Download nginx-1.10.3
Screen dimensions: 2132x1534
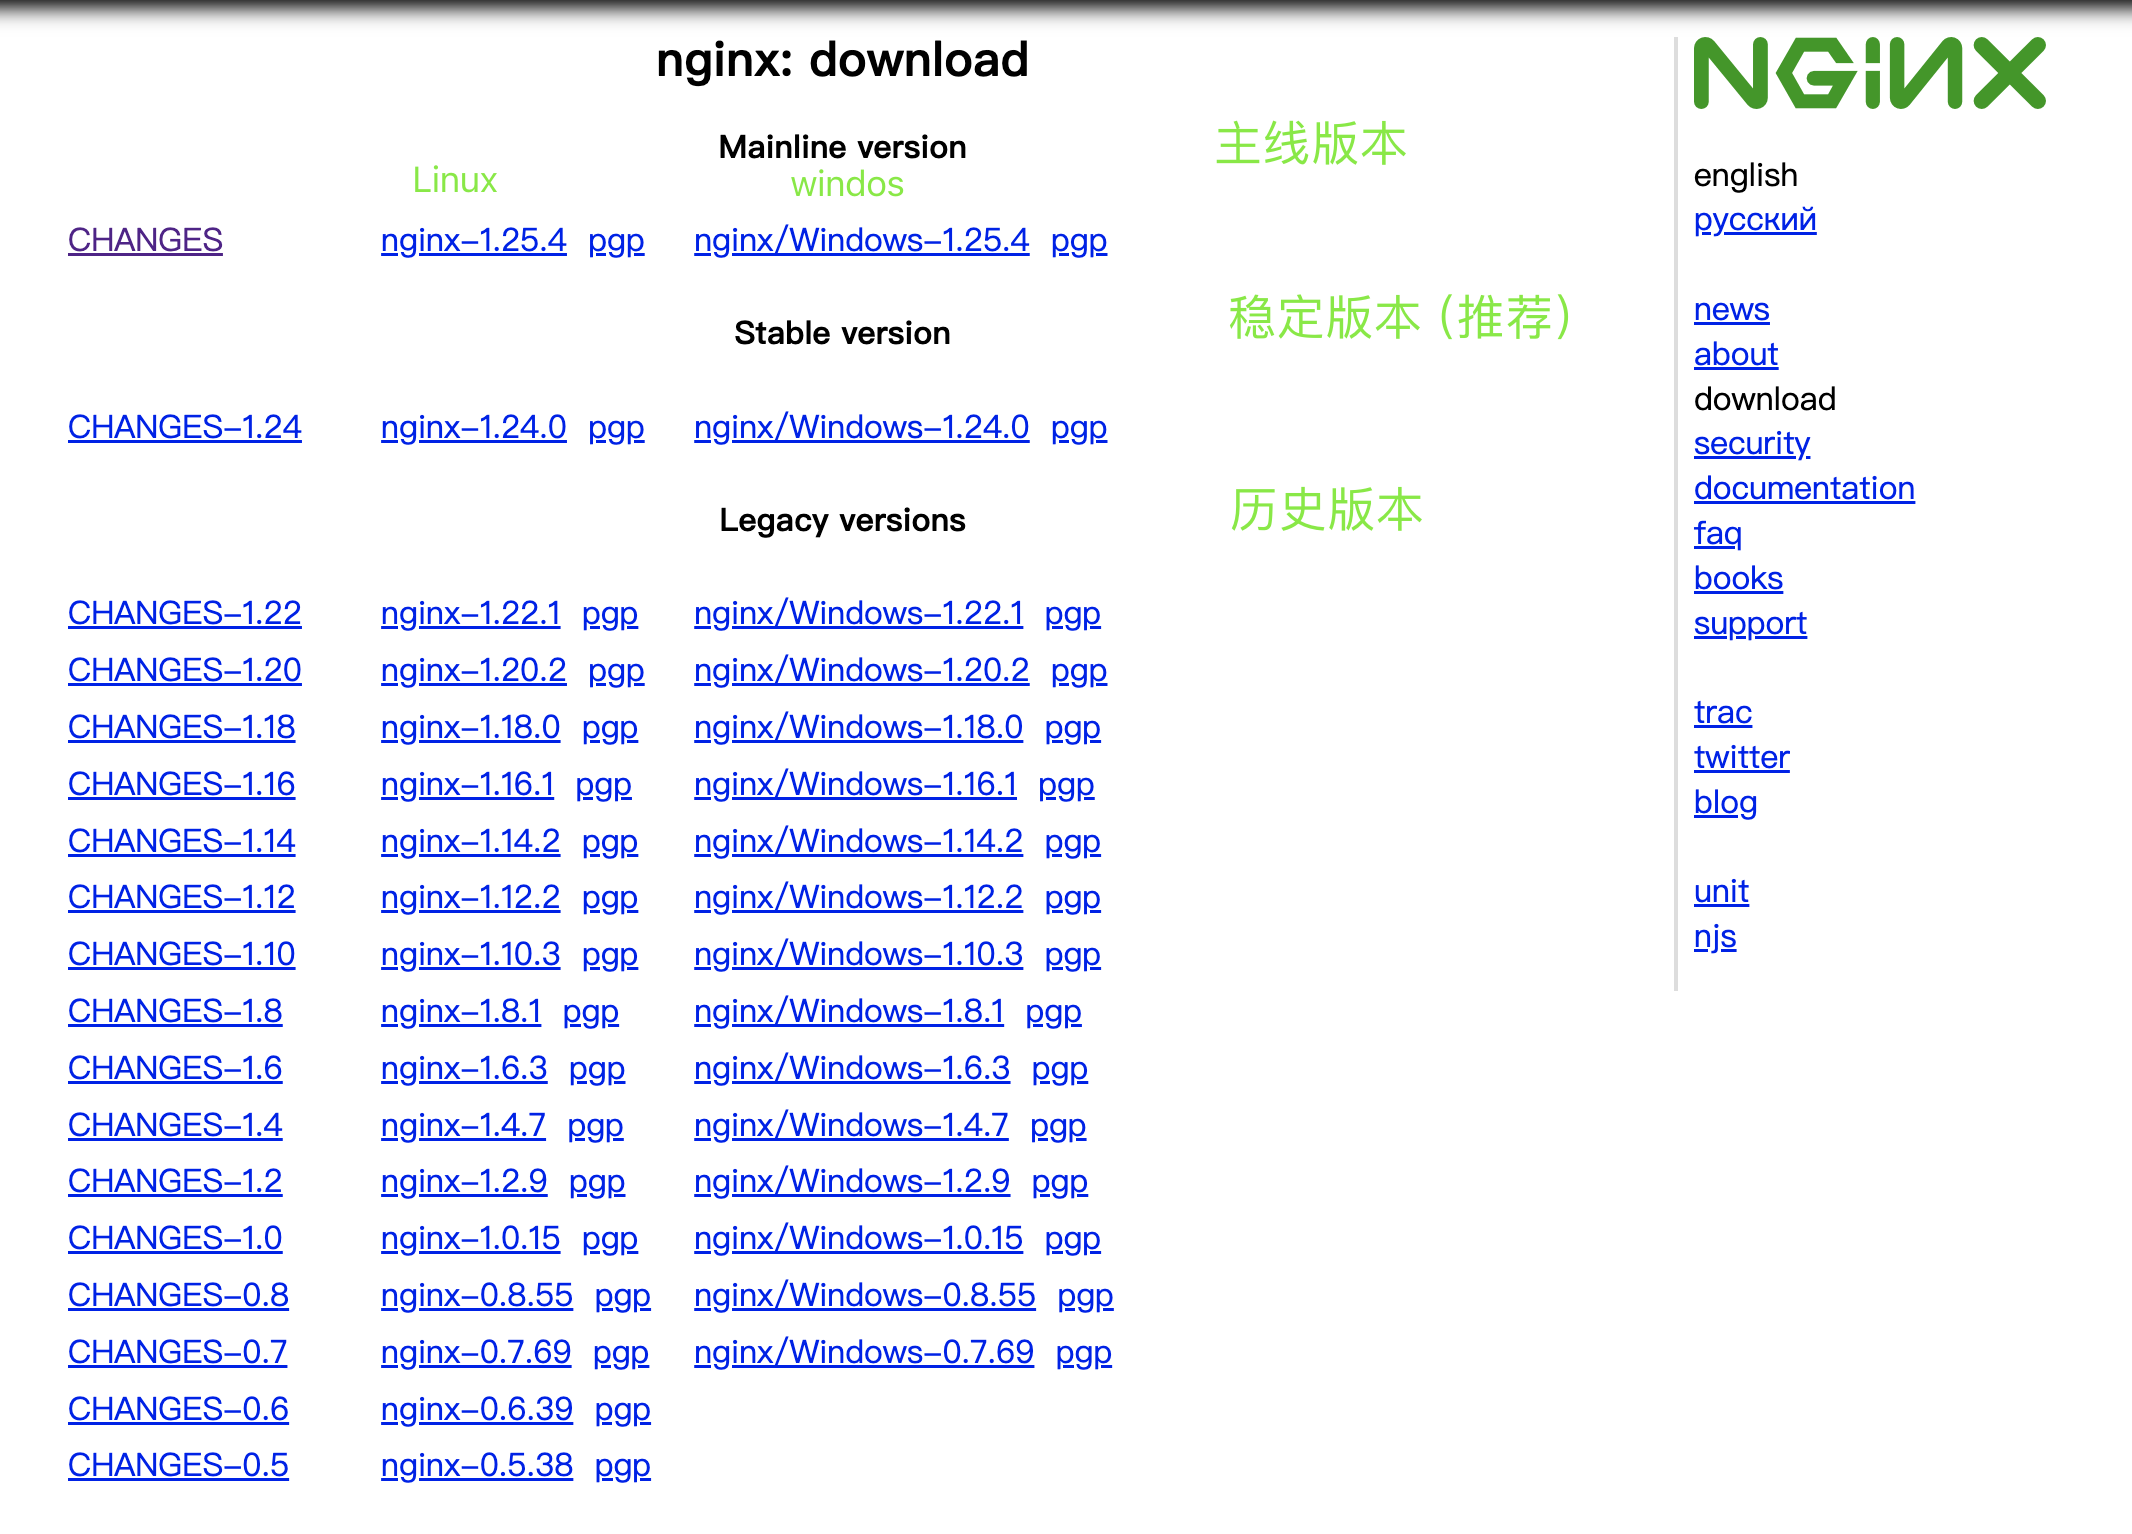point(470,954)
